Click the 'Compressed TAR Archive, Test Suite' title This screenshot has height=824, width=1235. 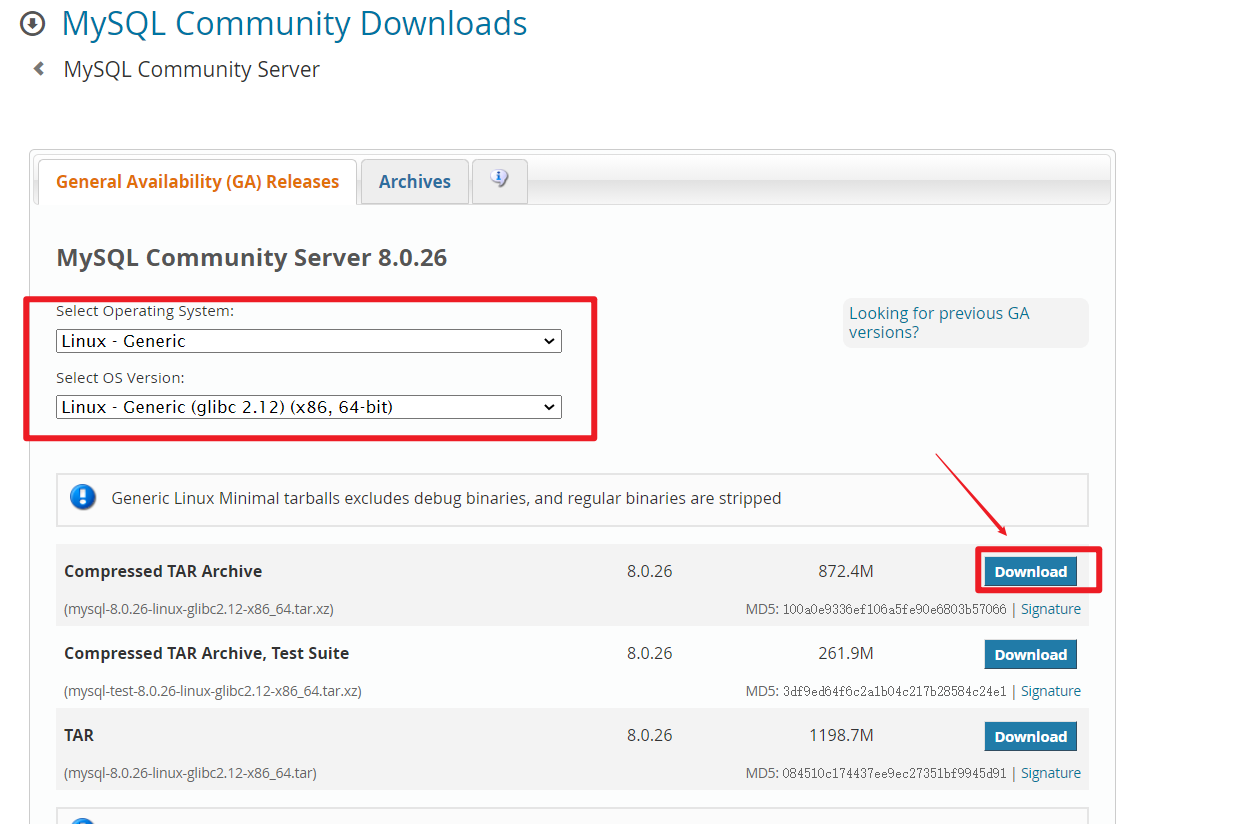(x=207, y=654)
